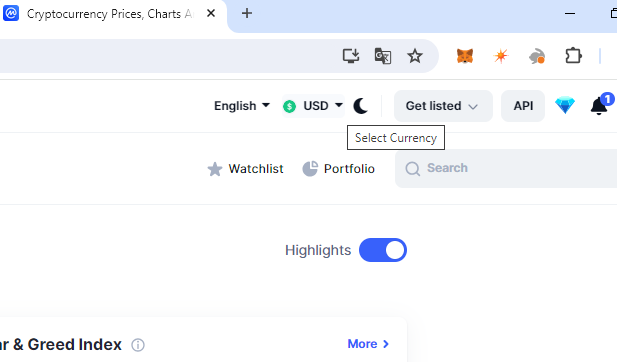The height and width of the screenshot is (362, 617).
Task: Click into the Search field
Action: coord(506,168)
